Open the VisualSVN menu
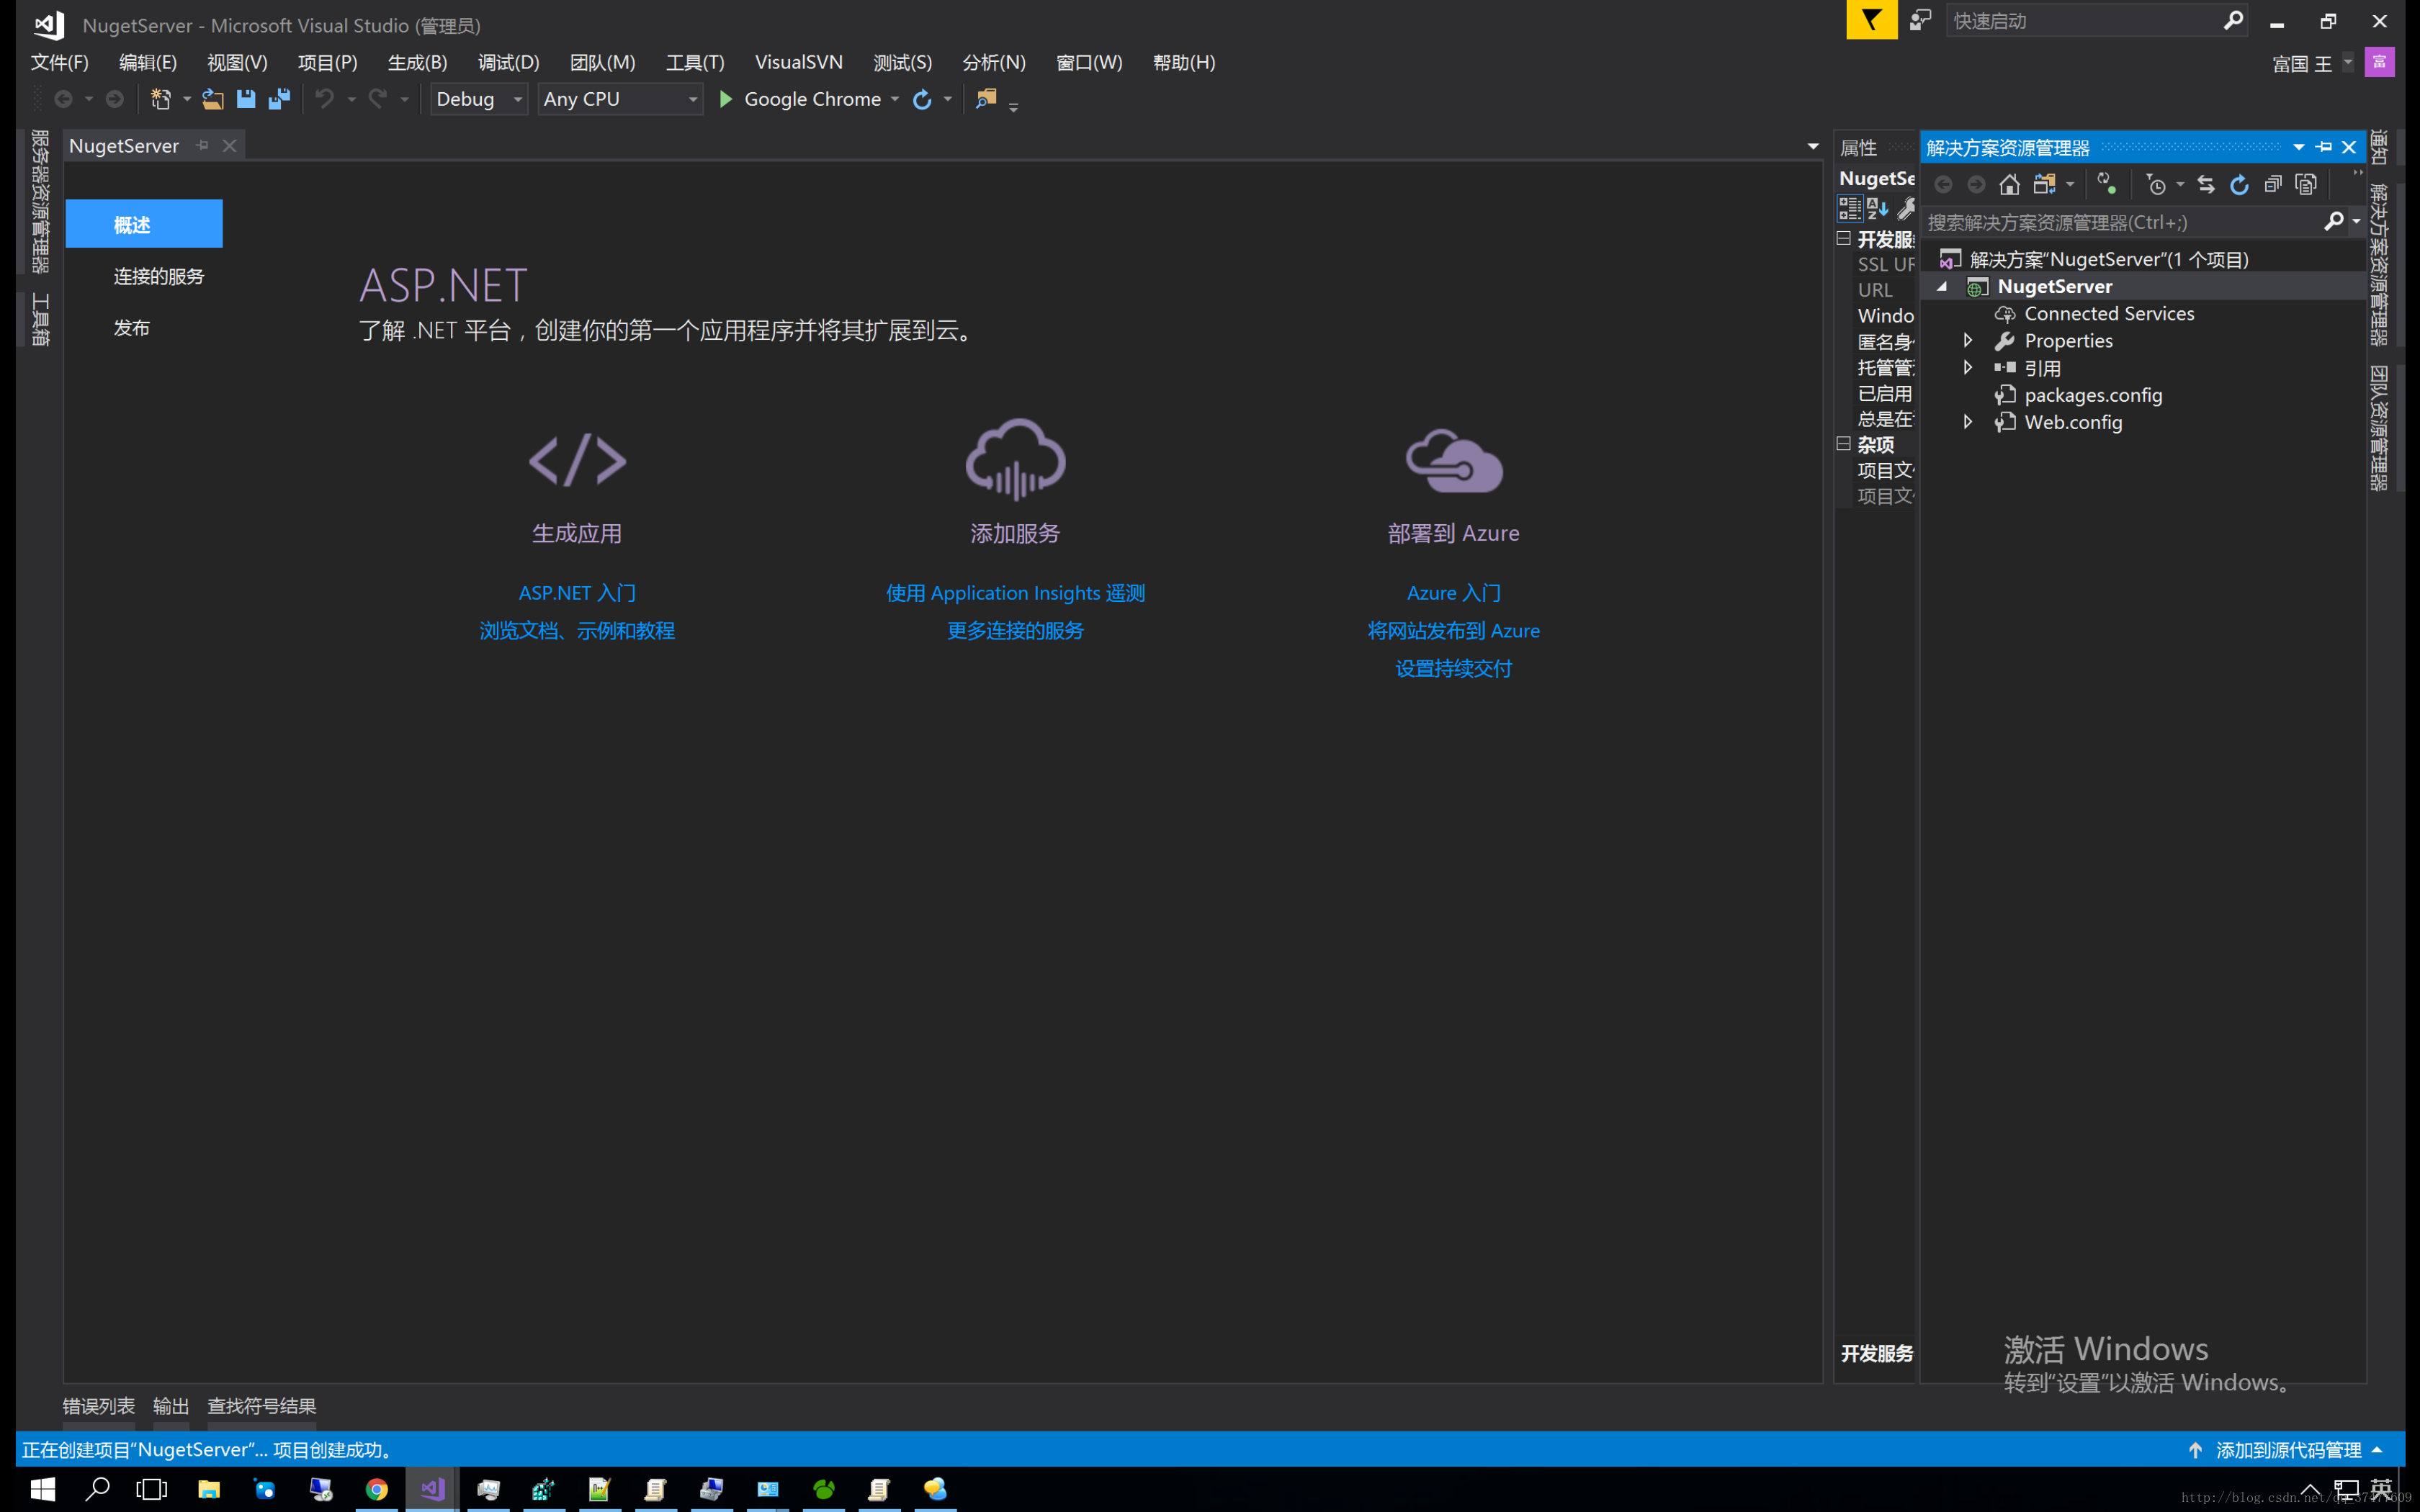Viewport: 2420px width, 1512px height. coord(798,62)
